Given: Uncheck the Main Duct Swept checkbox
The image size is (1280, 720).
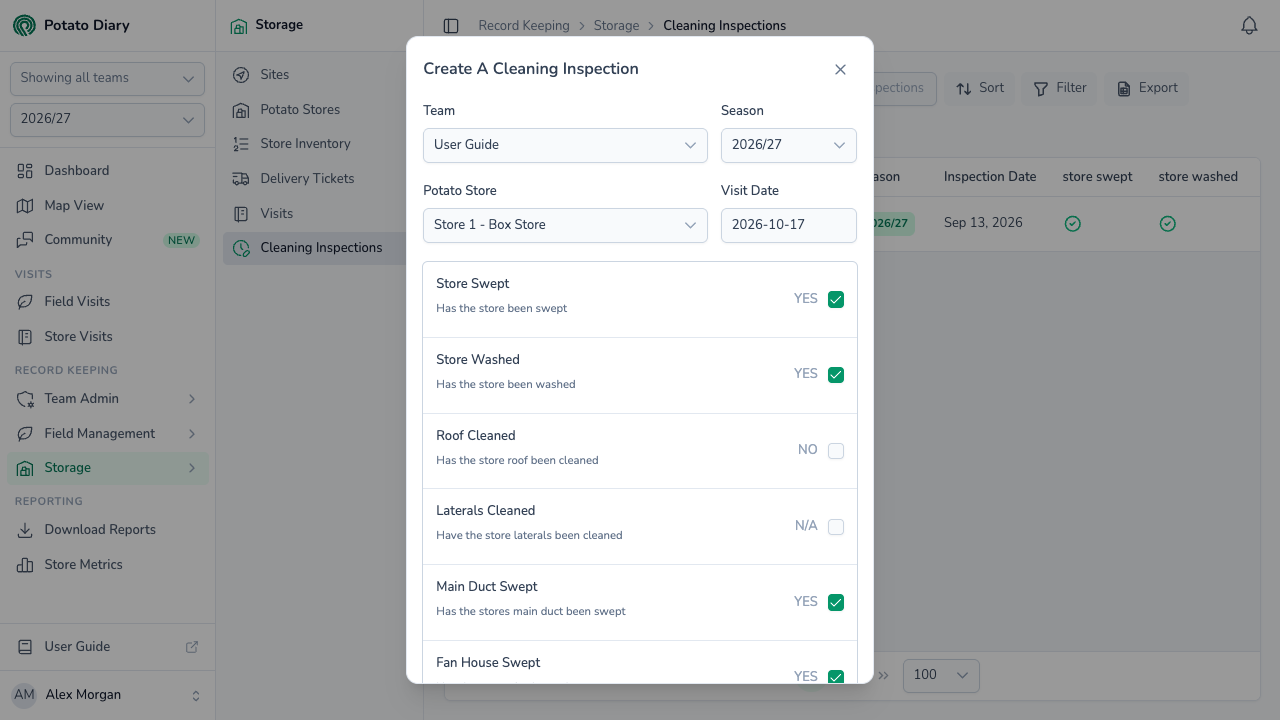Looking at the screenshot, I should [x=836, y=602].
